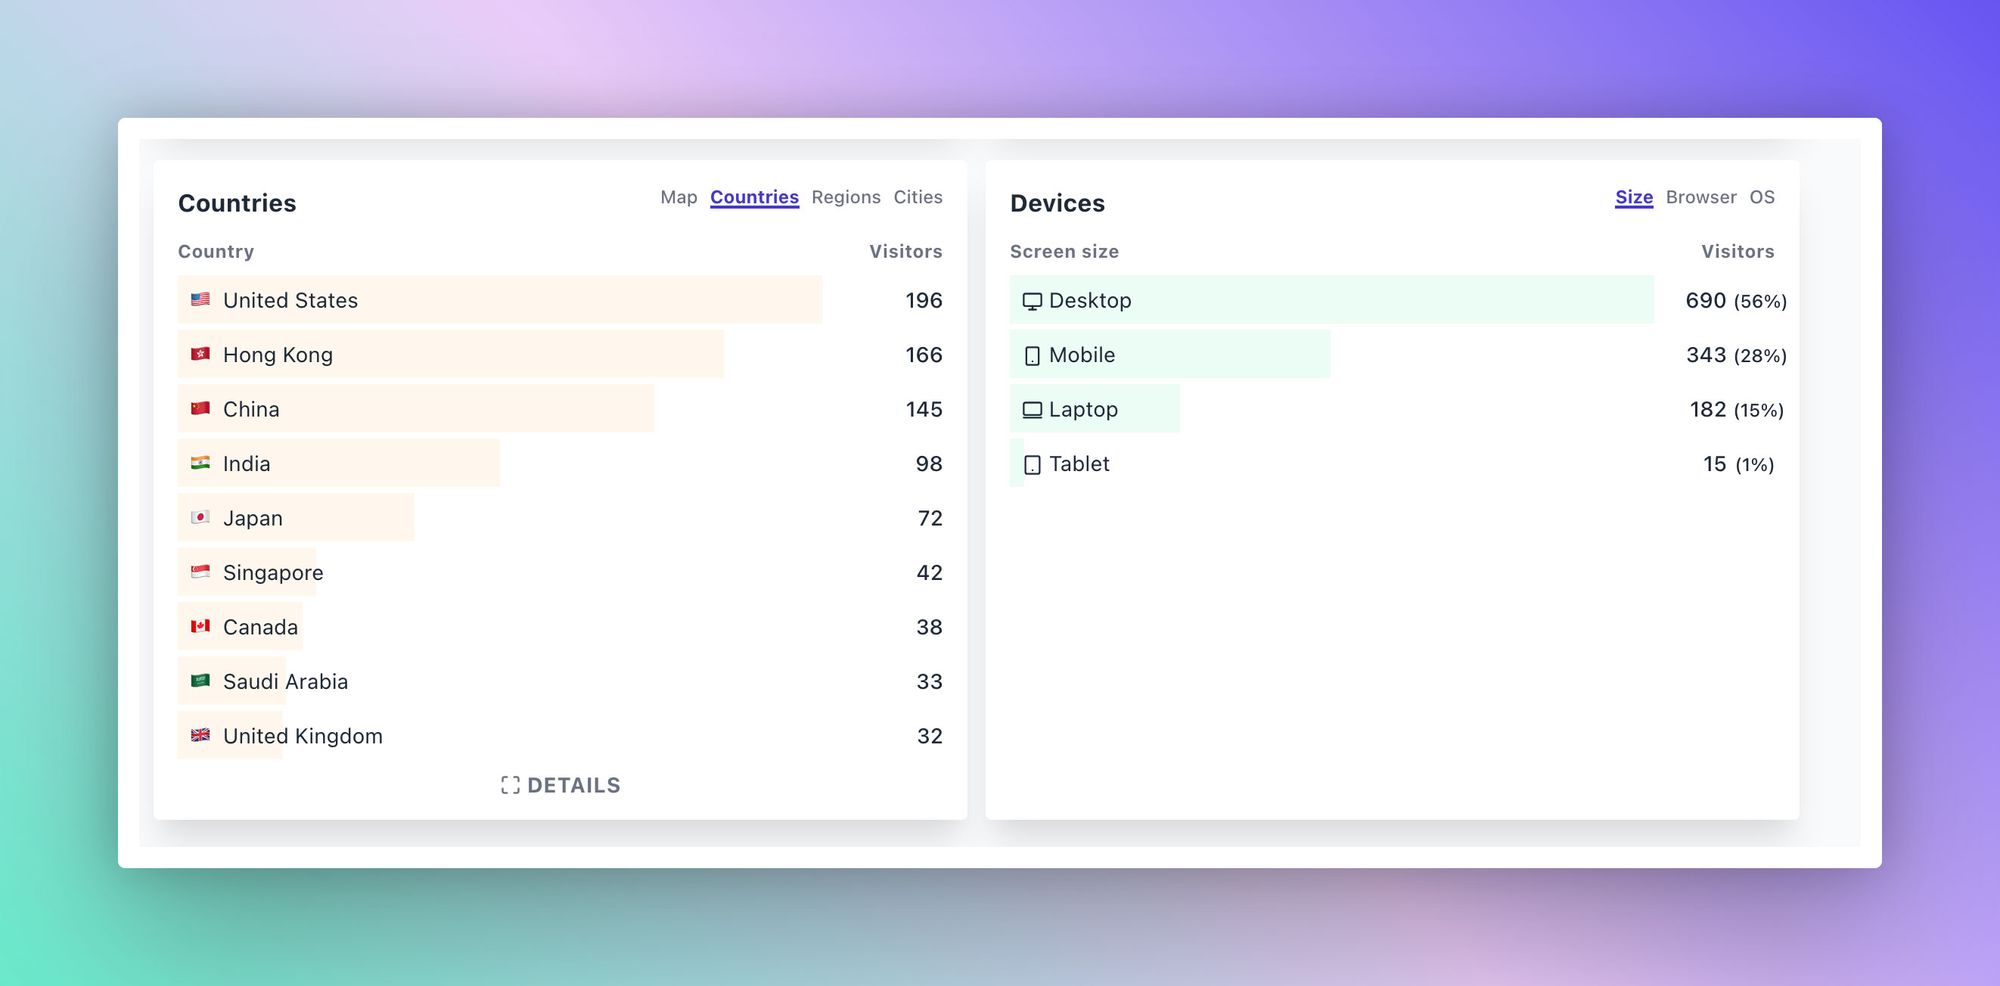Click the Saudi Arabia flag icon
2000x986 pixels.
pos(200,681)
